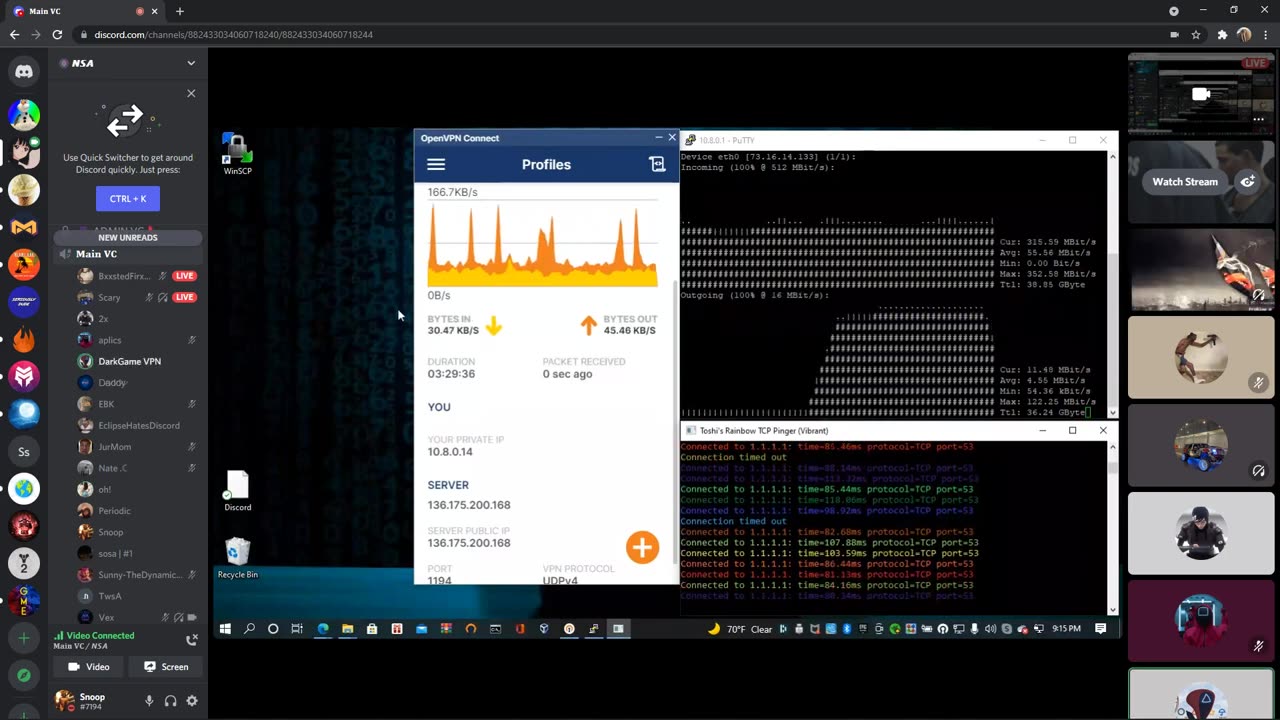Click the OpenVPN traffic graph

pyautogui.click(x=543, y=245)
